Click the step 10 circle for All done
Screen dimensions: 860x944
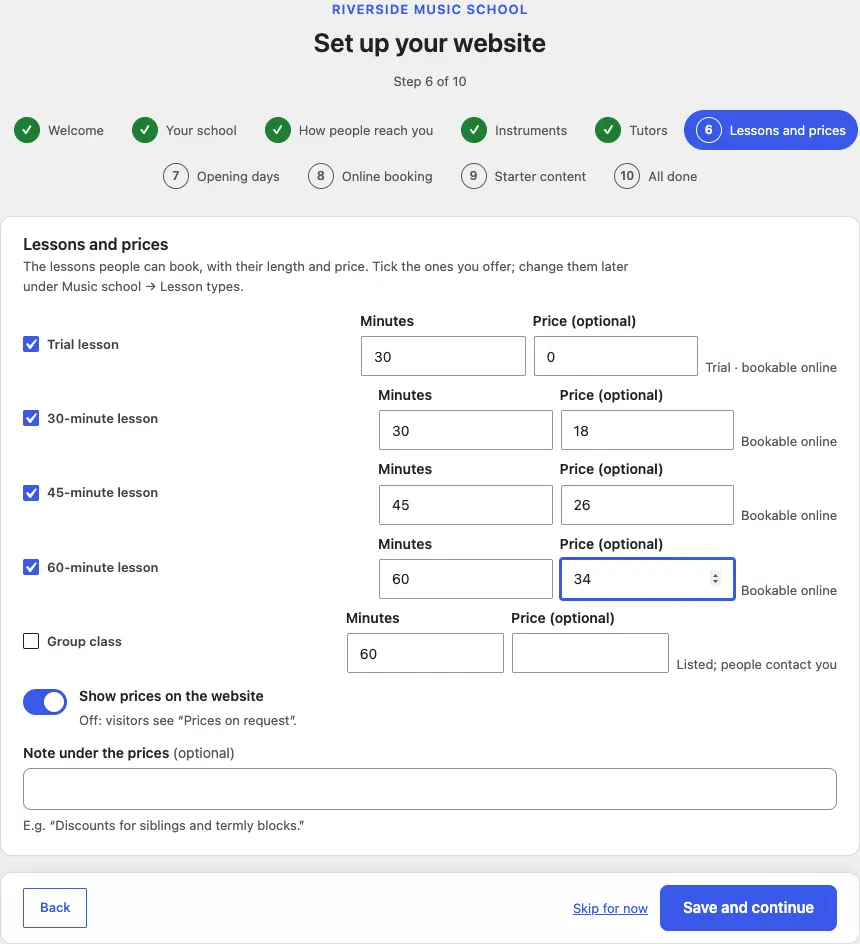[x=626, y=176]
